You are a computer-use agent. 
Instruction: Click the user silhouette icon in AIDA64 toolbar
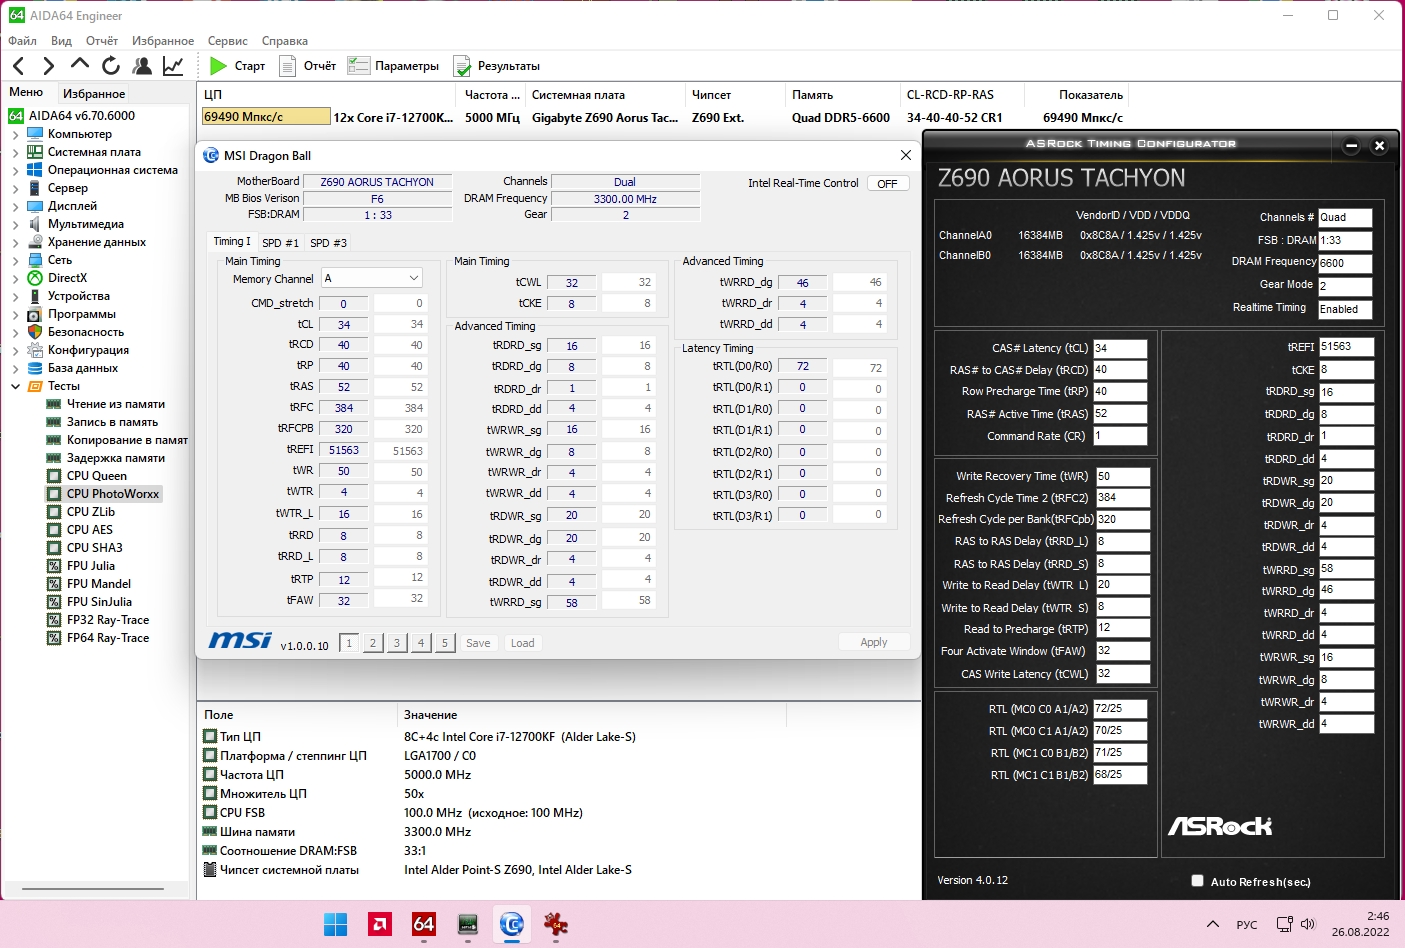click(142, 66)
